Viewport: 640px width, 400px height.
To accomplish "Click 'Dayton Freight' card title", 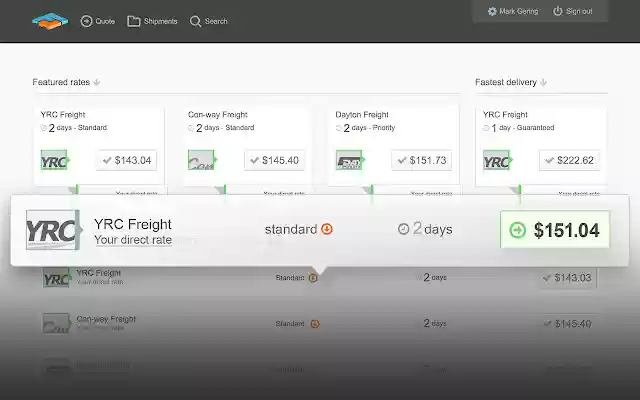I will [362, 115].
